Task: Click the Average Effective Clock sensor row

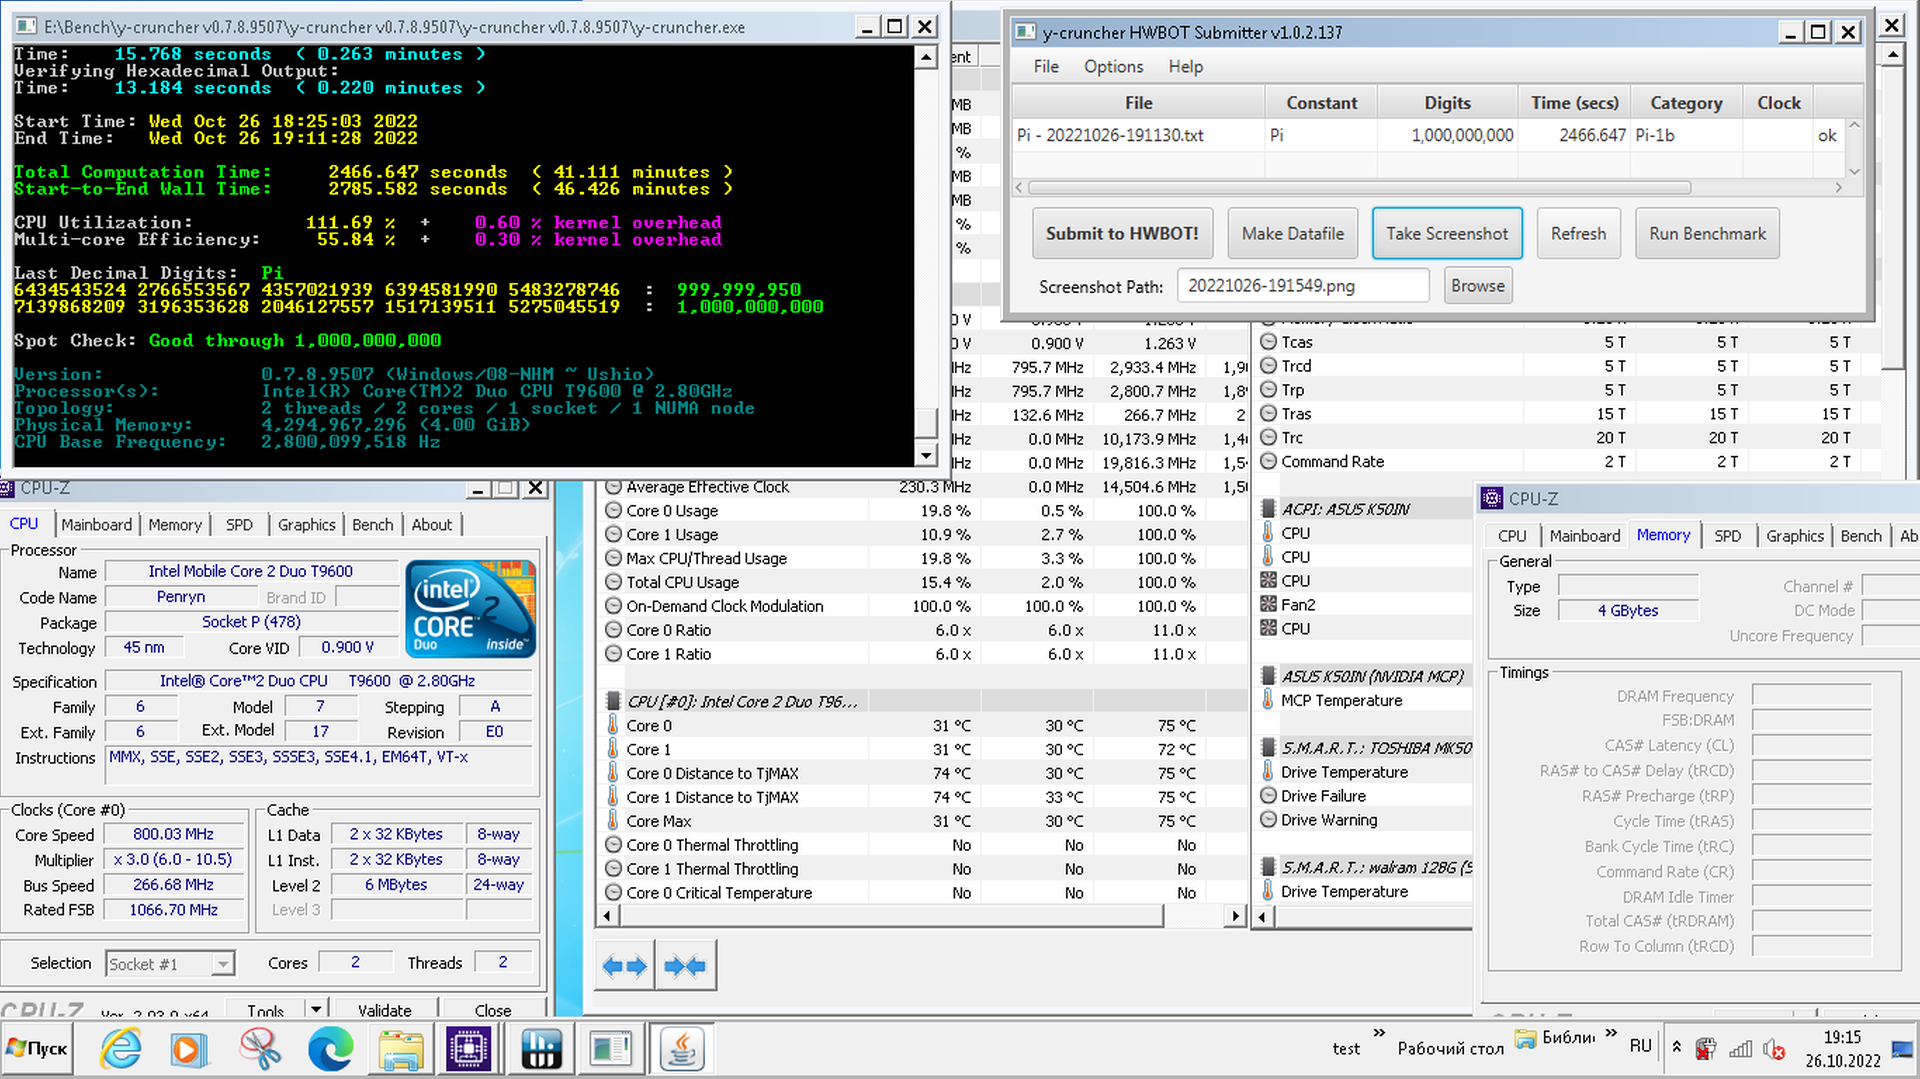Action: (925, 487)
